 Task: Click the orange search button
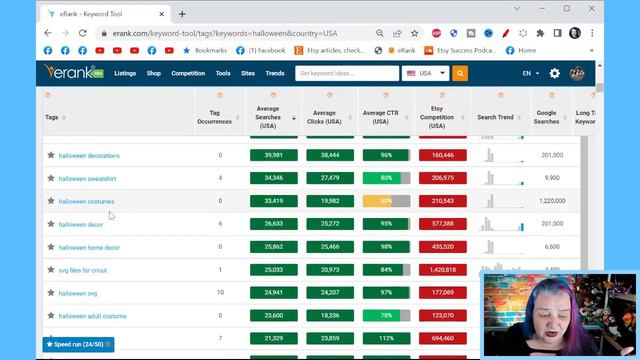tap(460, 73)
